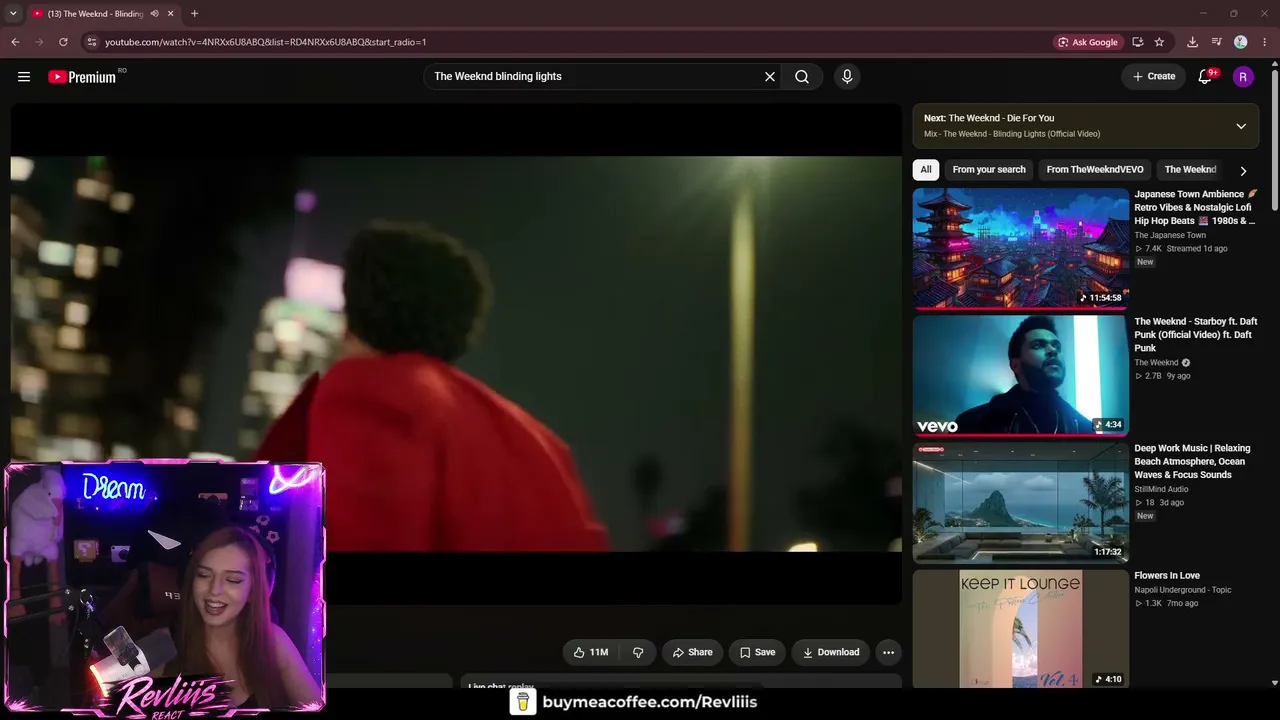Open more actions three-dot menu under video
The image size is (1280, 720).
coord(888,652)
